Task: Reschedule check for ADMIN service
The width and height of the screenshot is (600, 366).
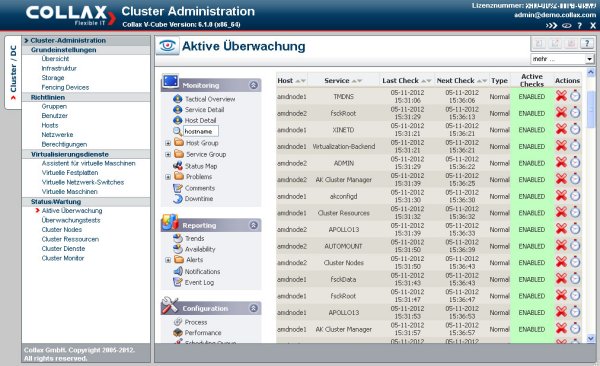Action: (x=575, y=162)
